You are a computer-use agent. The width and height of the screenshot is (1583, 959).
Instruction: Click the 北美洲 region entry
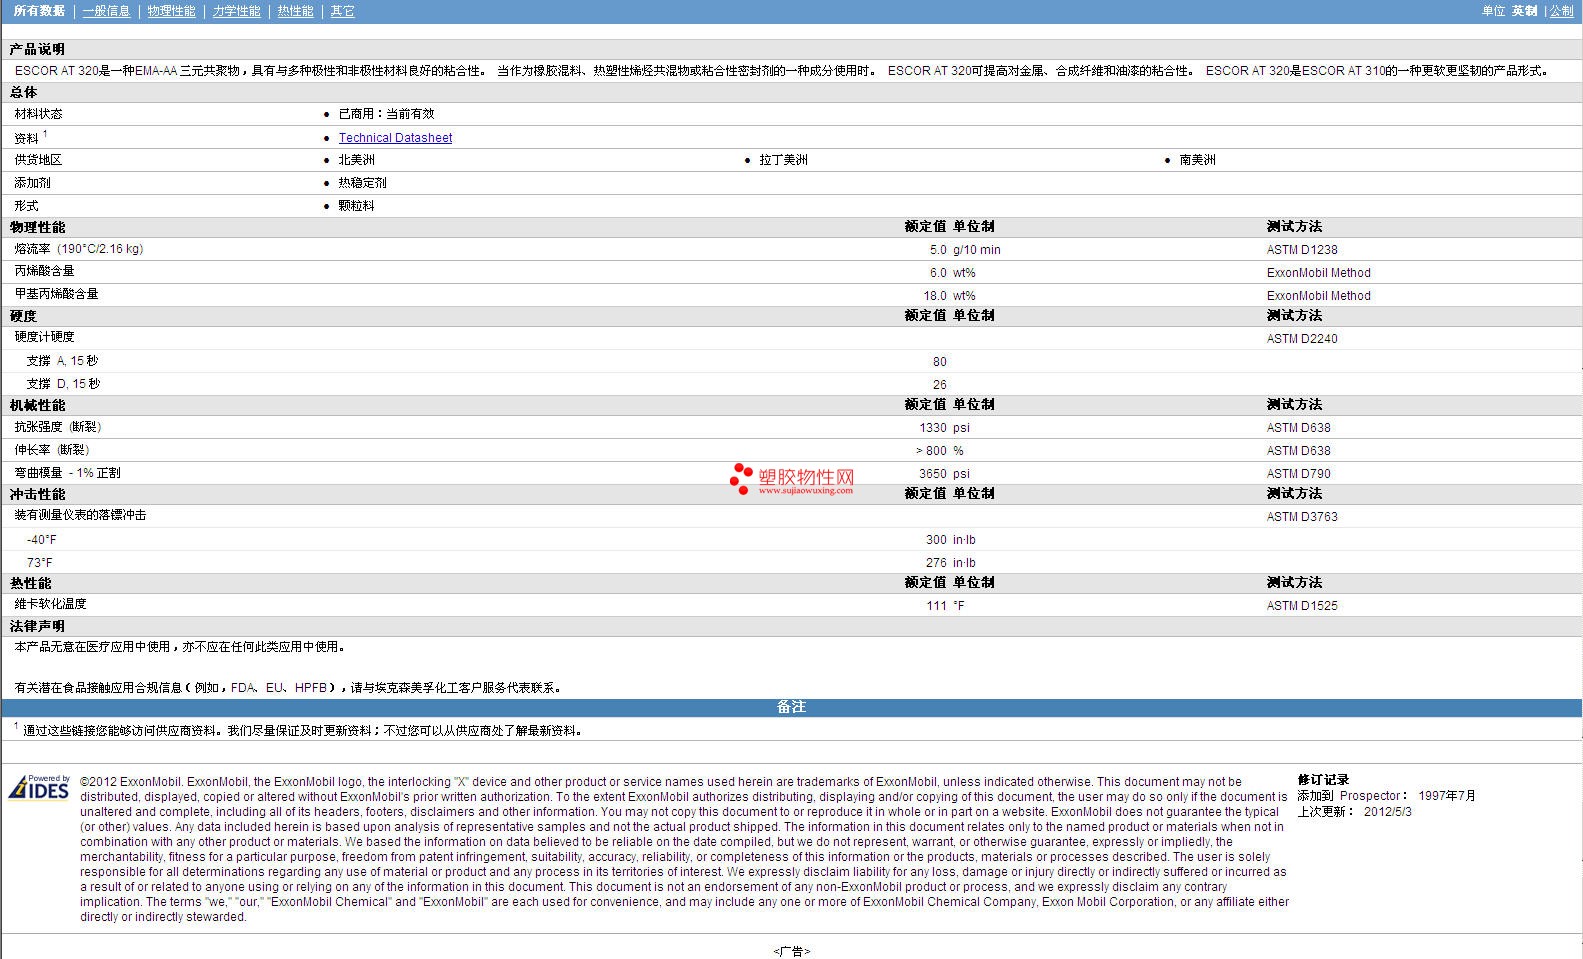(x=356, y=160)
